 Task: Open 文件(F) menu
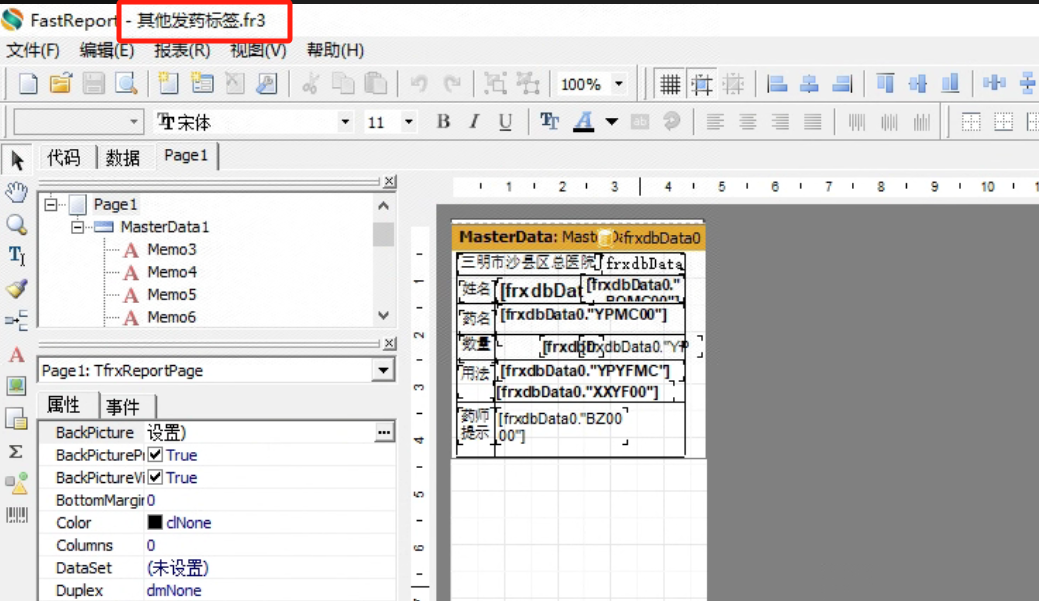32,50
